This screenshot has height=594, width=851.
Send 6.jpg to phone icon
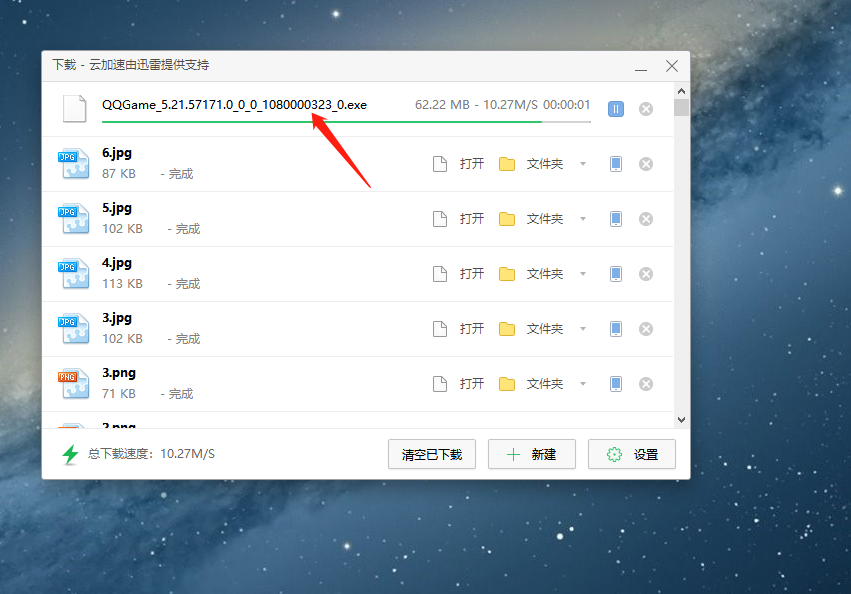click(615, 164)
